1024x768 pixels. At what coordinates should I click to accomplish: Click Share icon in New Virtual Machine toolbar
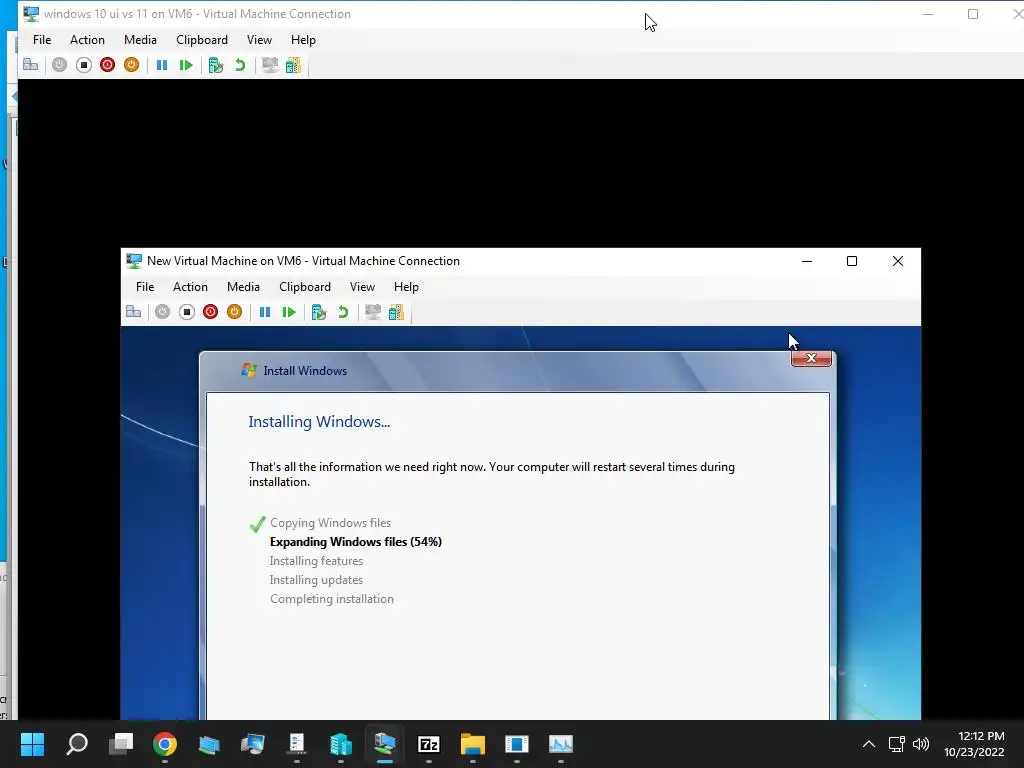[396, 312]
